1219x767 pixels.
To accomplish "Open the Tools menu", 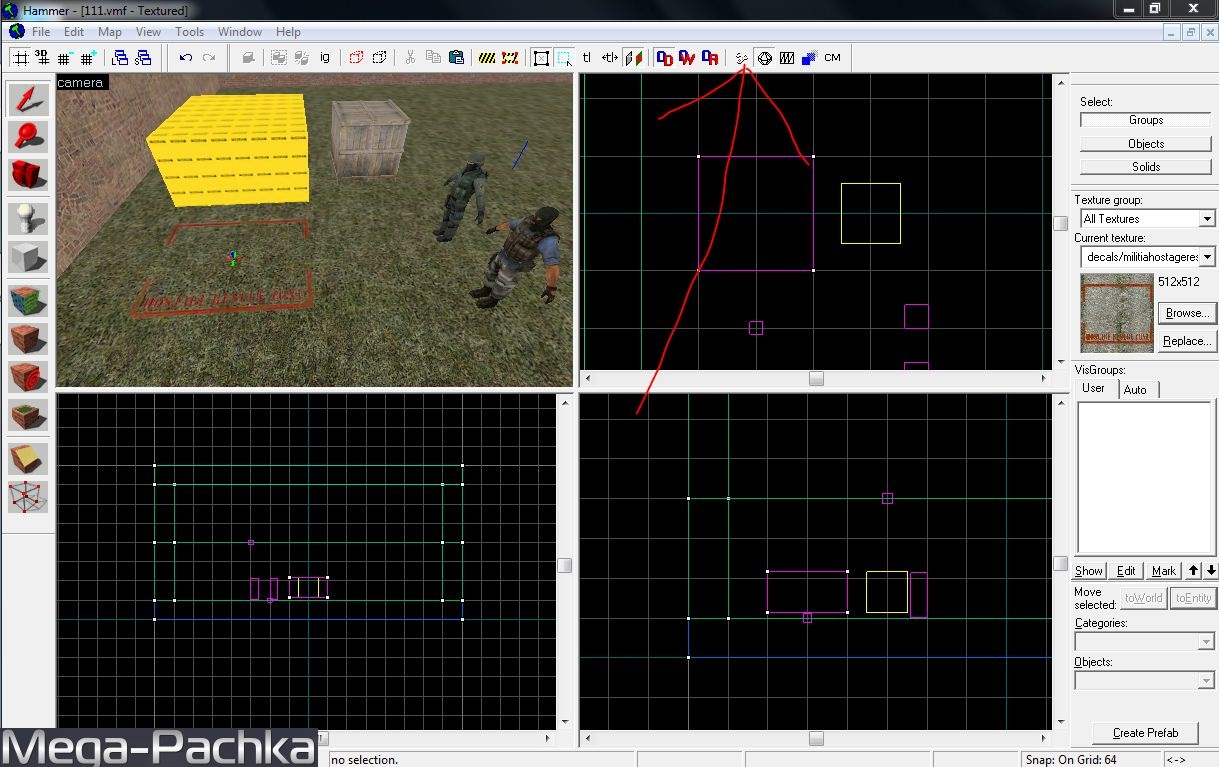I will 190,32.
